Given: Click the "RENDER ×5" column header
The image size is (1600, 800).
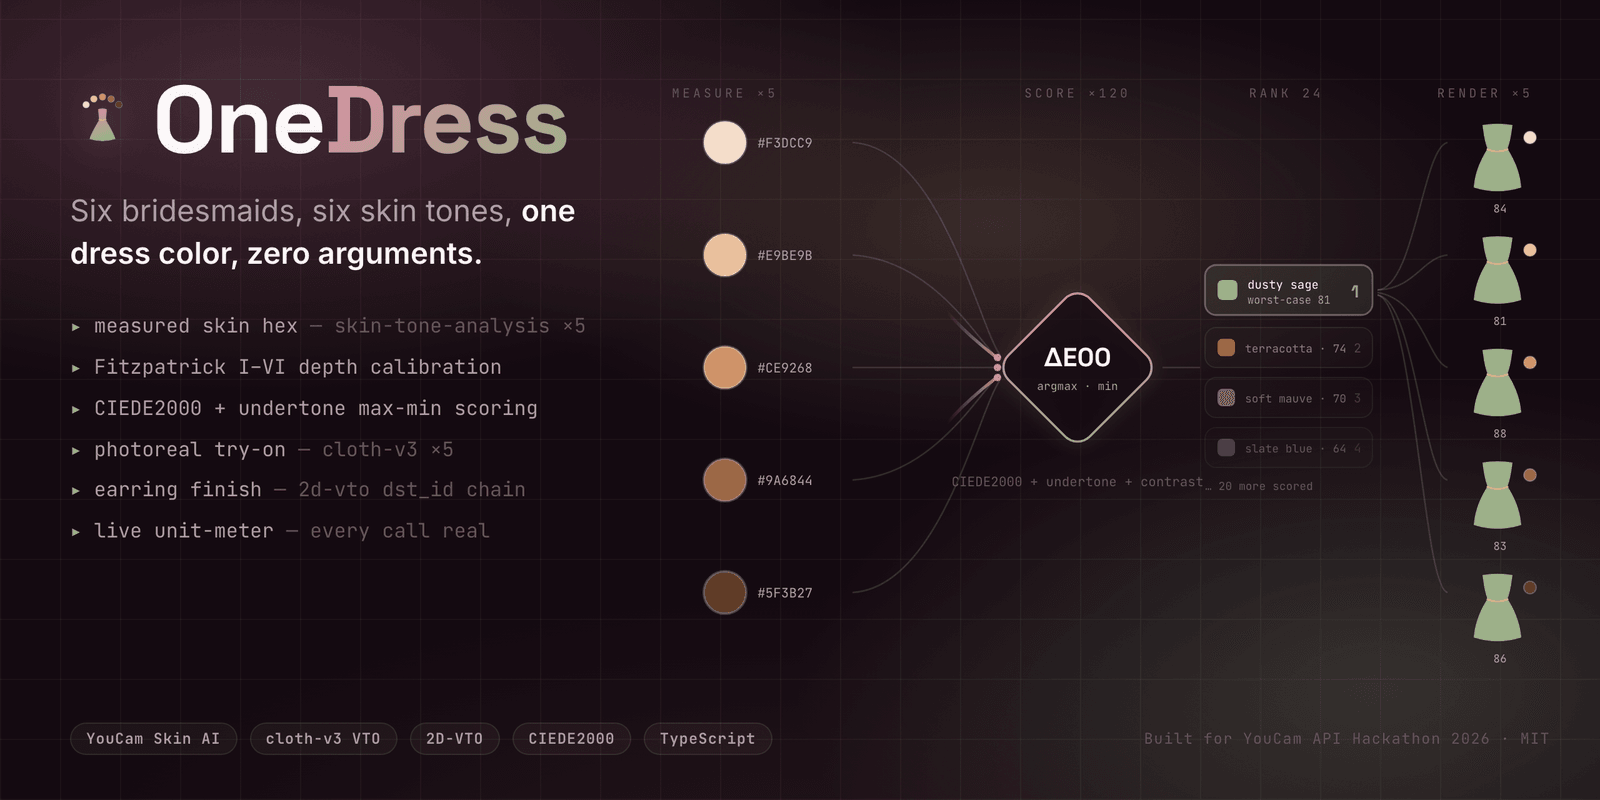Looking at the screenshot, I should (x=1484, y=93).
